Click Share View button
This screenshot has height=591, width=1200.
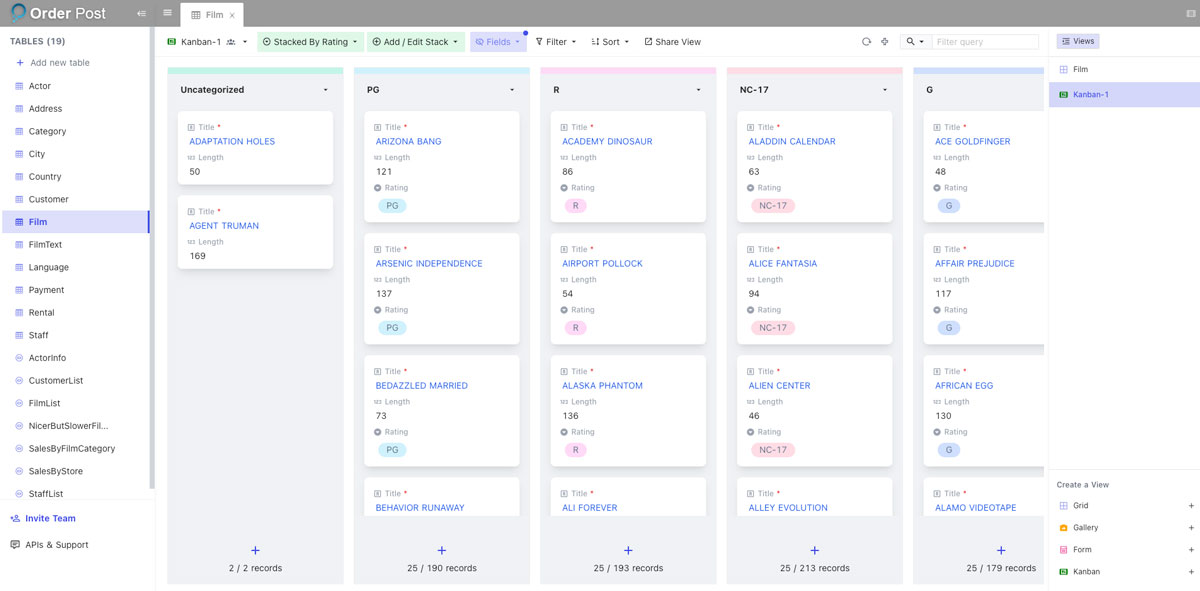pyautogui.click(x=672, y=42)
